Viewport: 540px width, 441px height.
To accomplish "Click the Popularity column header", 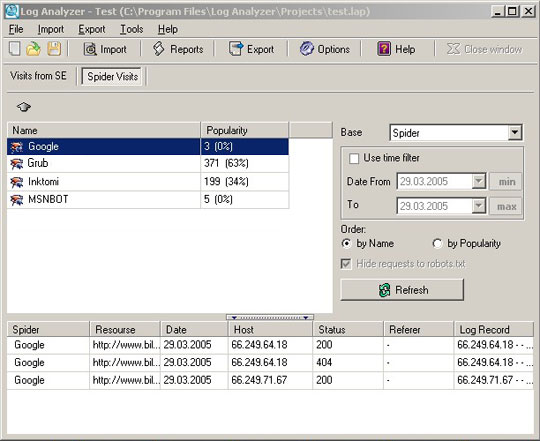I will (x=245, y=130).
